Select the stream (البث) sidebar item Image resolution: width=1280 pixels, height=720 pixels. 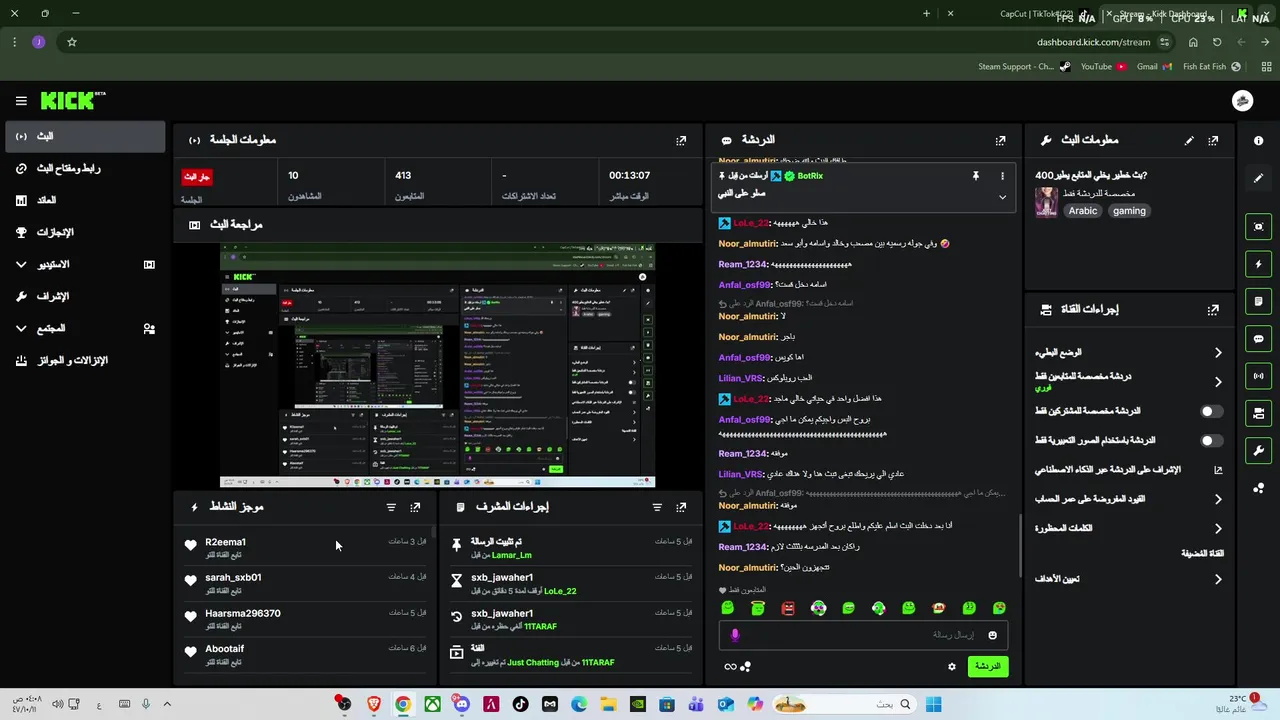pos(85,137)
